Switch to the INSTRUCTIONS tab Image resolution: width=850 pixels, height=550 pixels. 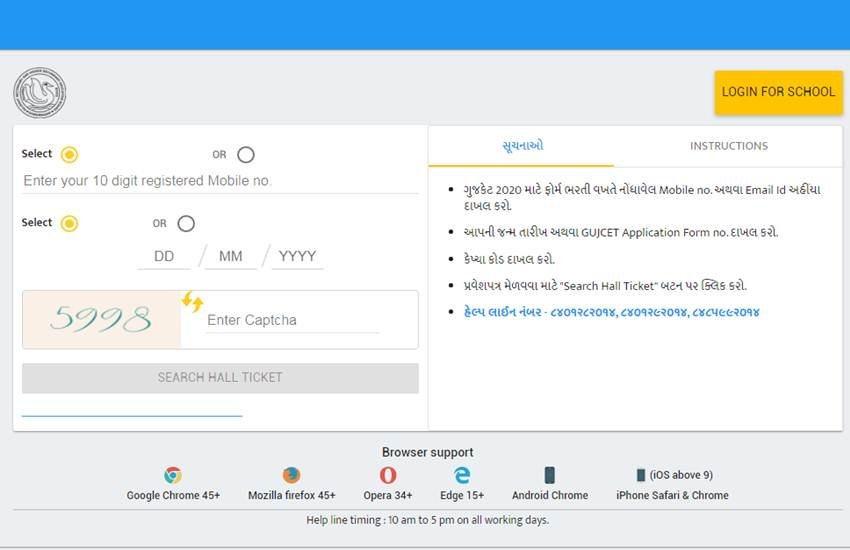point(729,146)
